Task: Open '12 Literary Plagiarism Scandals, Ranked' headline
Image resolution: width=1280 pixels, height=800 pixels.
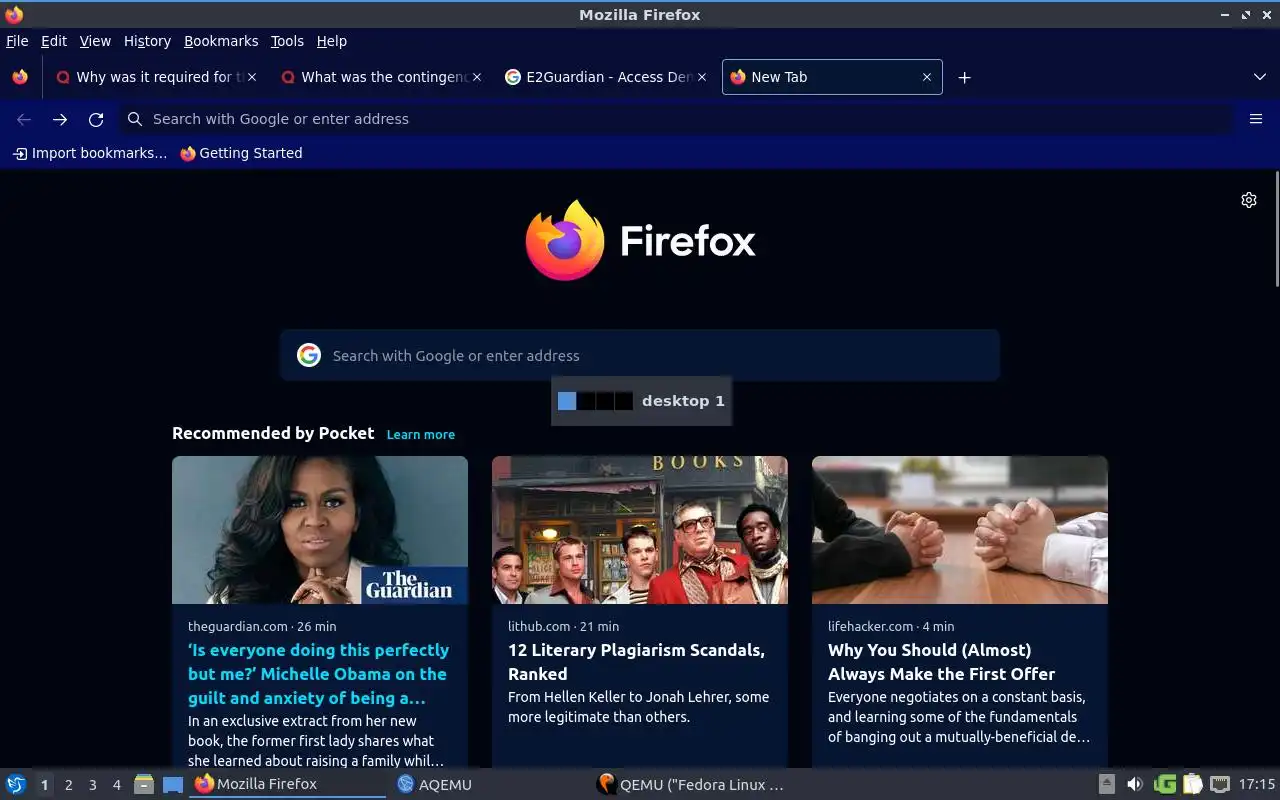Action: tap(636, 662)
